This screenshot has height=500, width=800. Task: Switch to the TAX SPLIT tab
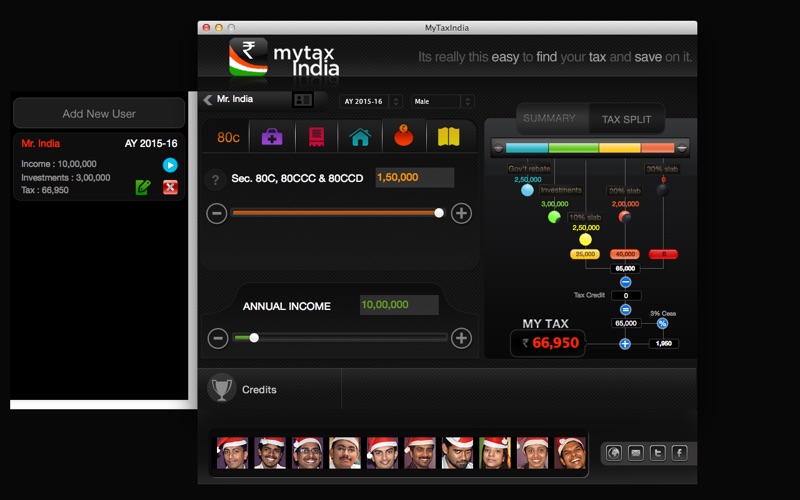[627, 119]
